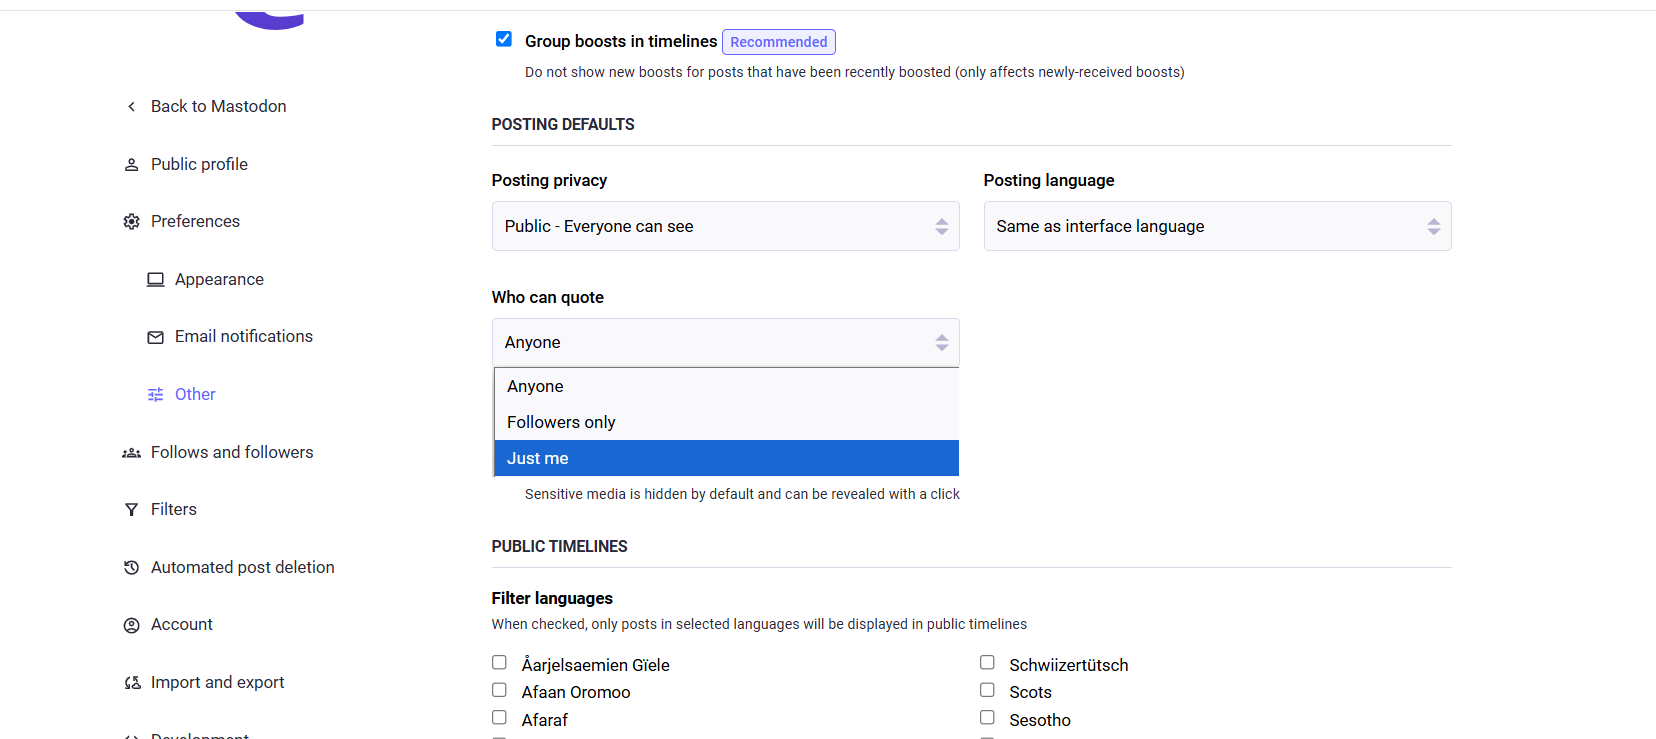1656x739 pixels.
Task: Click the Filters funnel icon
Action: coord(131,510)
